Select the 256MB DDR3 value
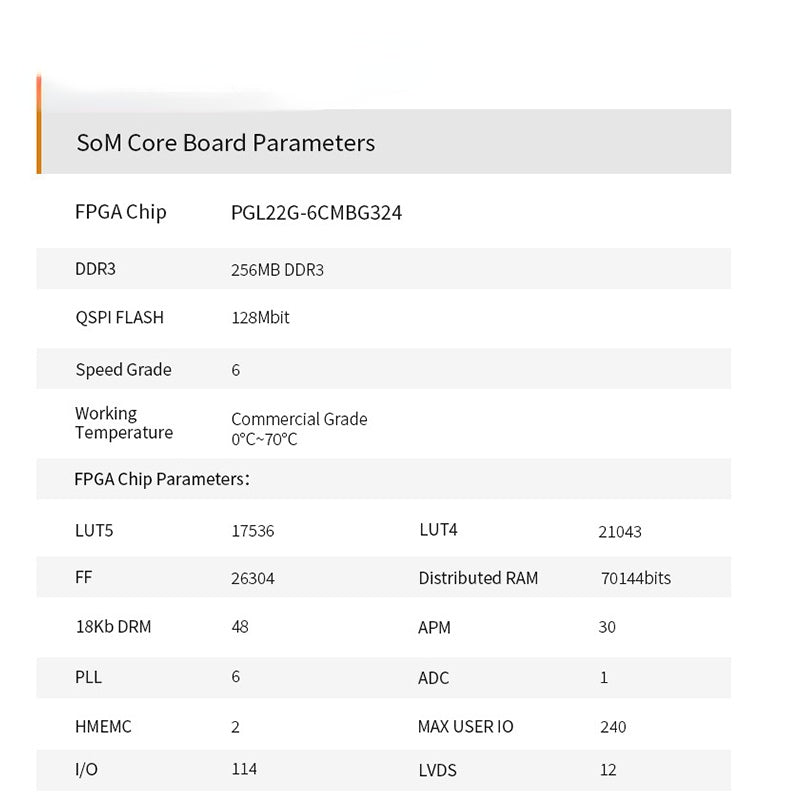 coord(277,270)
